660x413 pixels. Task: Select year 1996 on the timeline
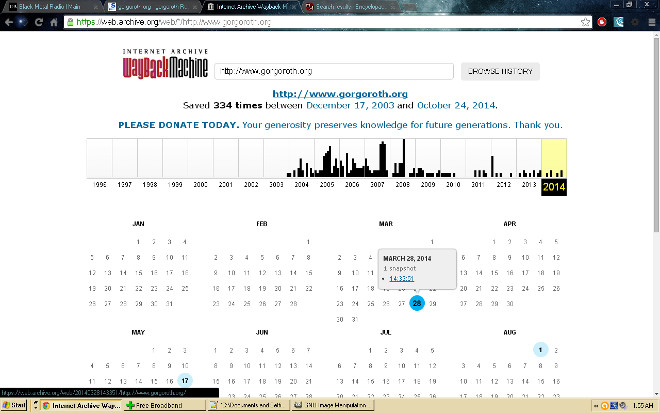click(x=99, y=184)
